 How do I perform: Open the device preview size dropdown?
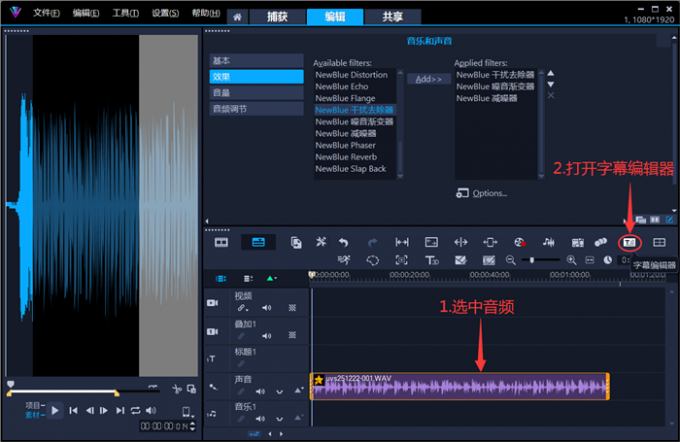click(x=186, y=411)
